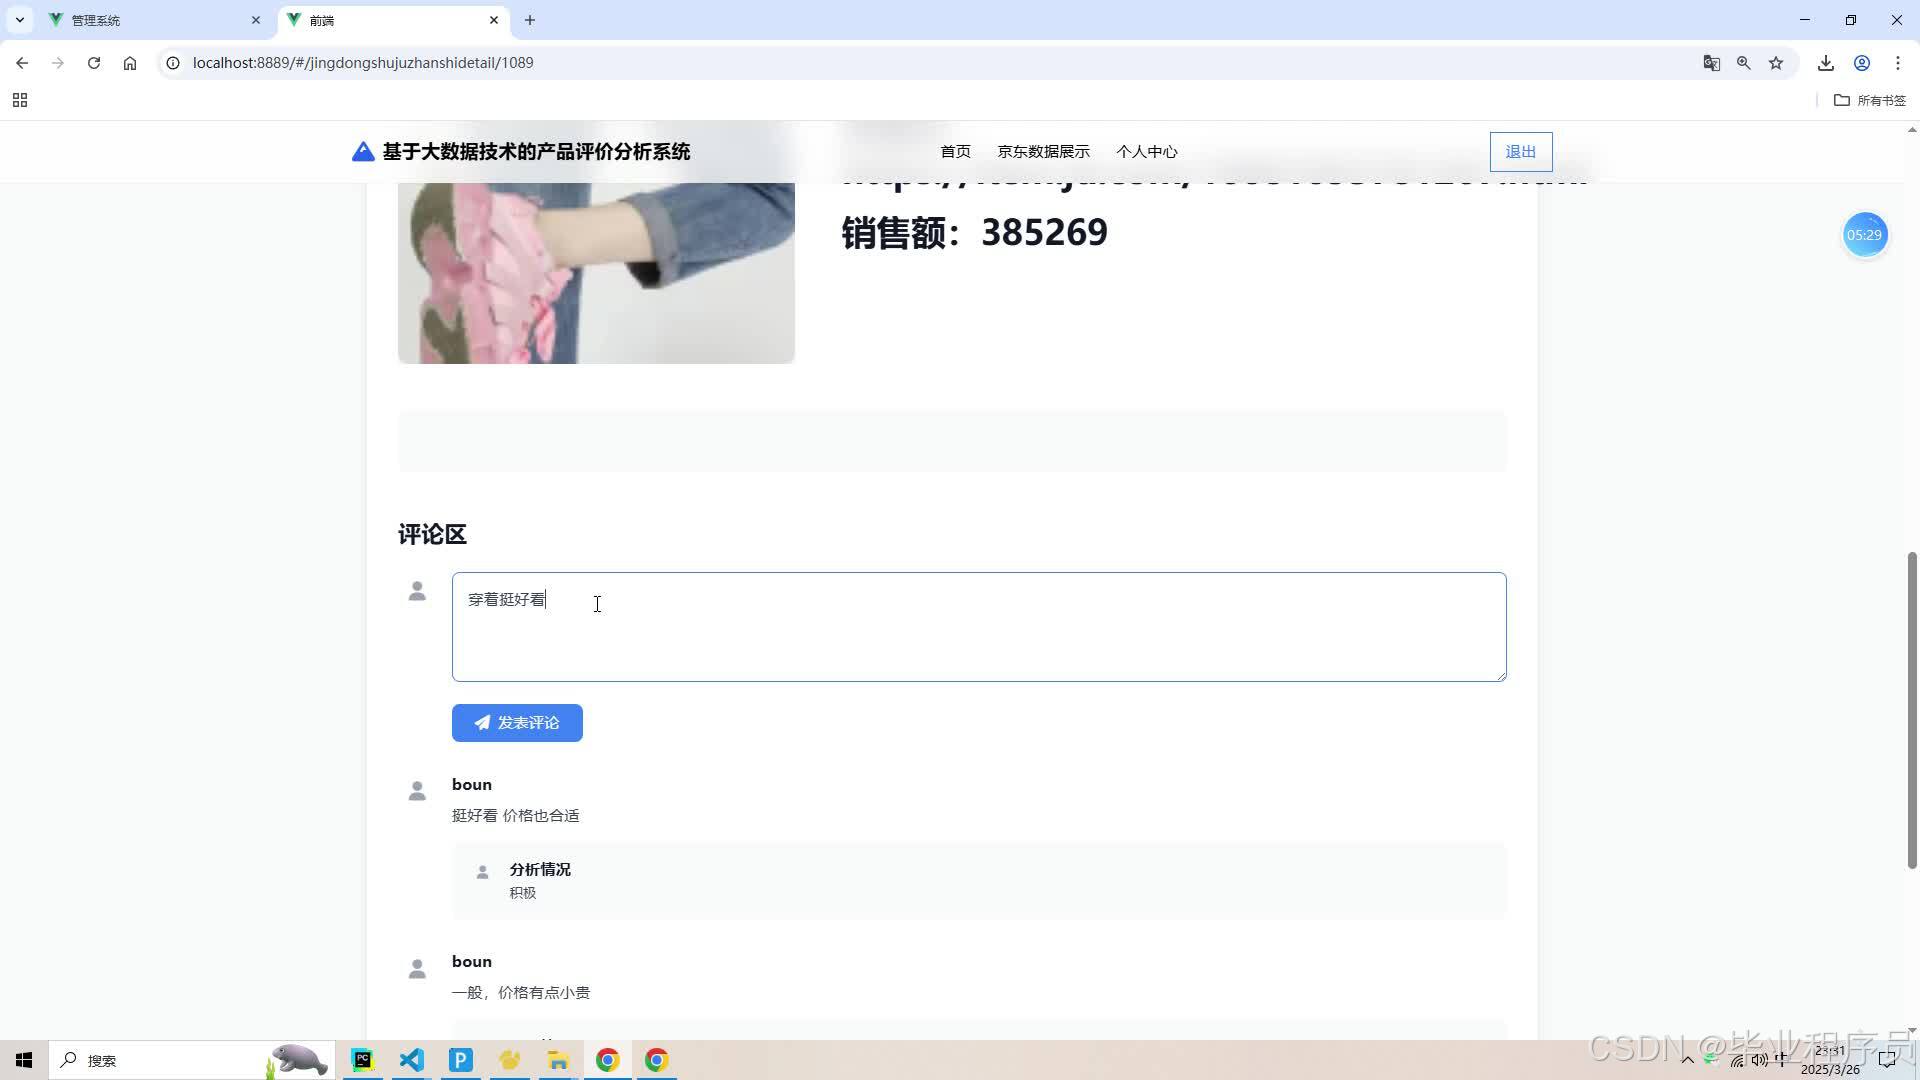The image size is (1920, 1080).
Task: Open the tab search dropdown arrow
Action: [19, 20]
